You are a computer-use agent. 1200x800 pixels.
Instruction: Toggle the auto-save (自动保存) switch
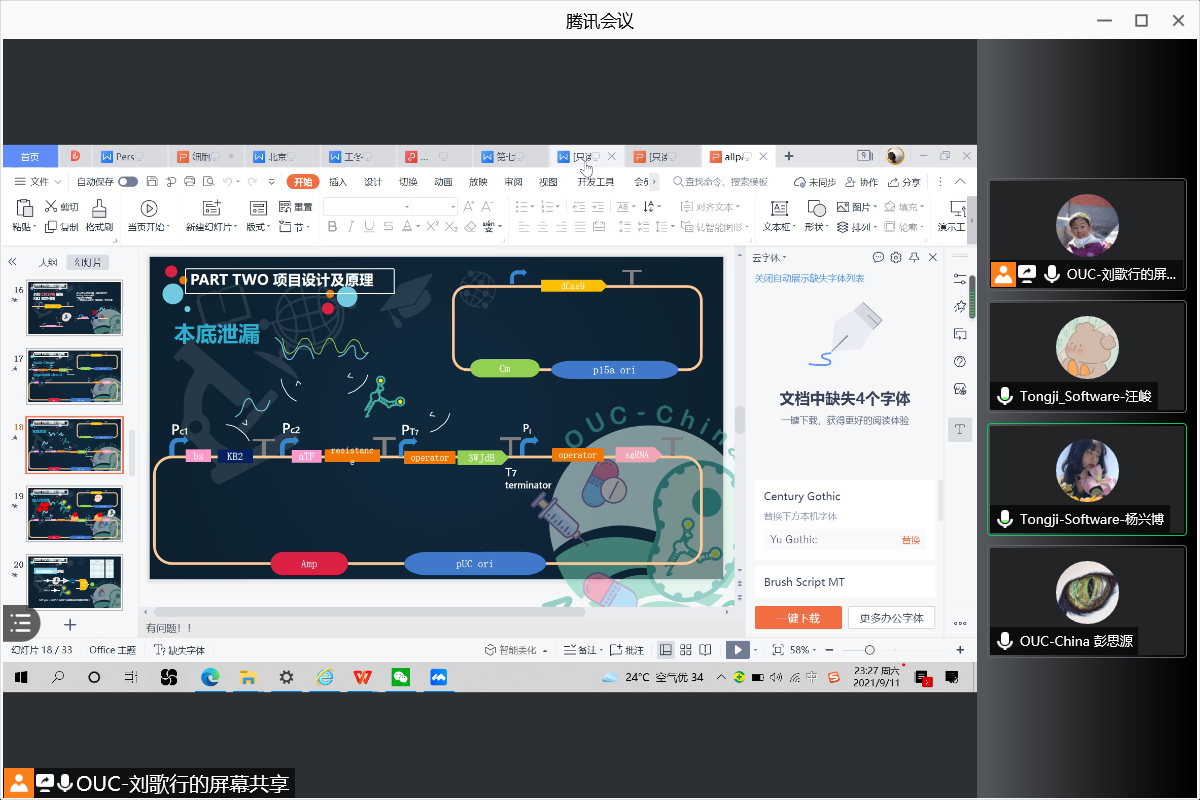point(128,182)
